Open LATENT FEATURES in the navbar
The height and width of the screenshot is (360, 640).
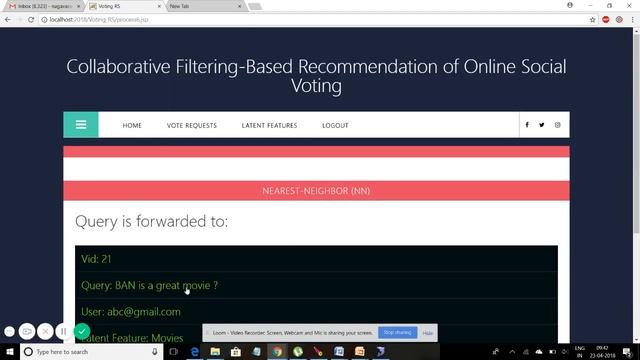click(x=269, y=125)
